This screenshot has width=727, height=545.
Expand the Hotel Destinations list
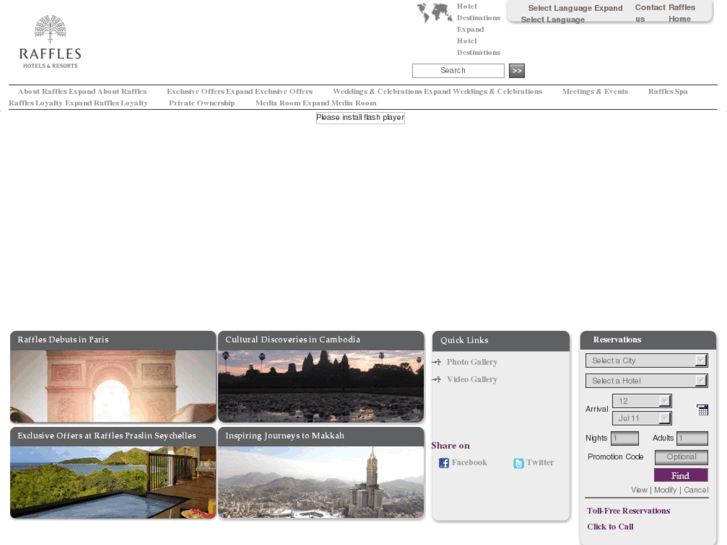478,29
